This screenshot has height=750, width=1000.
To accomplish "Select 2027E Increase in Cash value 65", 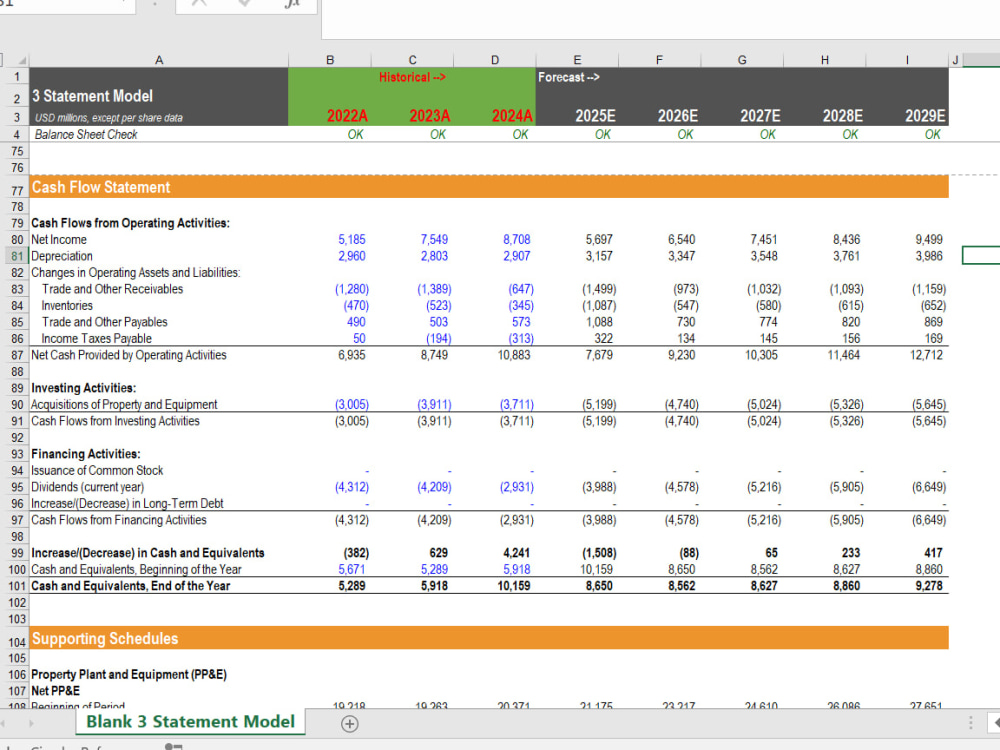I will (771, 553).
